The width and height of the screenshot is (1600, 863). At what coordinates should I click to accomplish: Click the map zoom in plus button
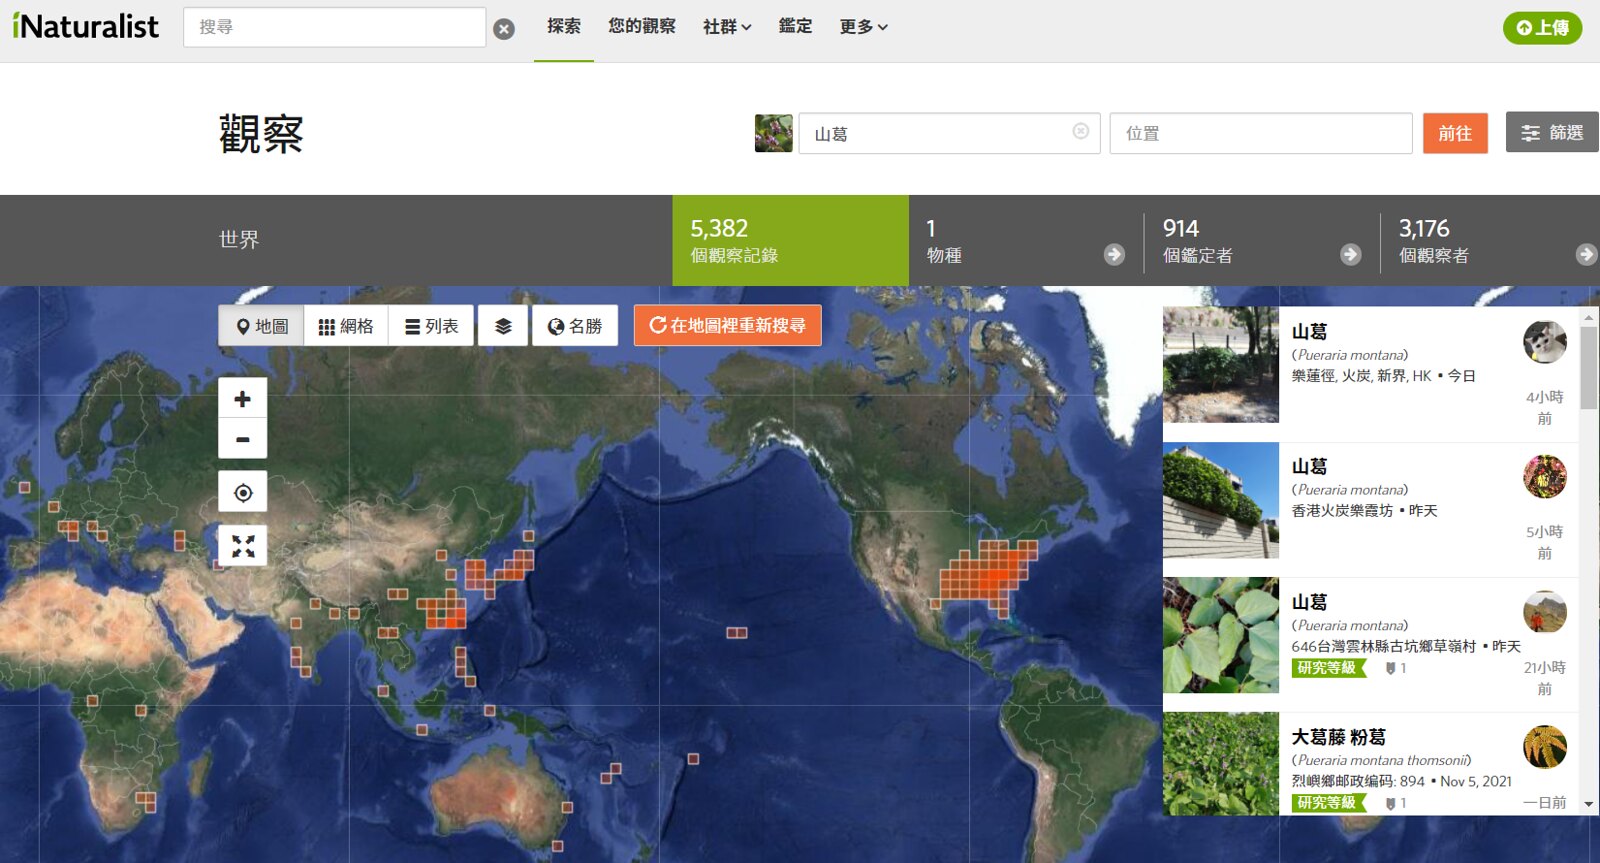coord(243,398)
